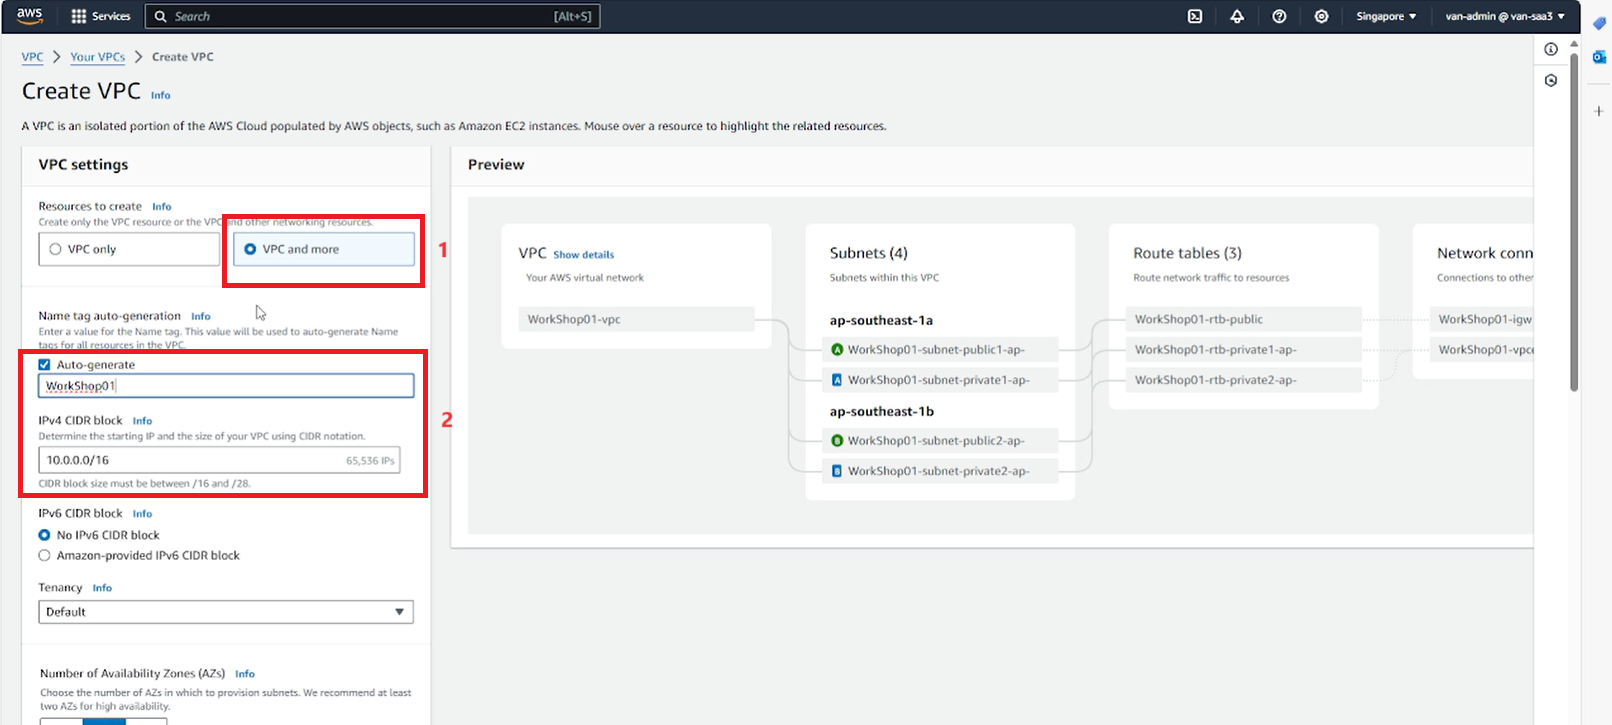This screenshot has width=1612, height=725.
Task: Open the info panel icon
Action: pos(1551,49)
